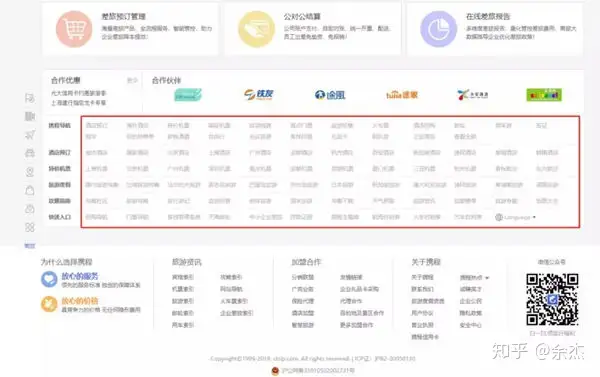Image resolution: width=600 pixels, height=377 pixels.
Task: Click the 放心的服务 heading link
Action: 80,276
